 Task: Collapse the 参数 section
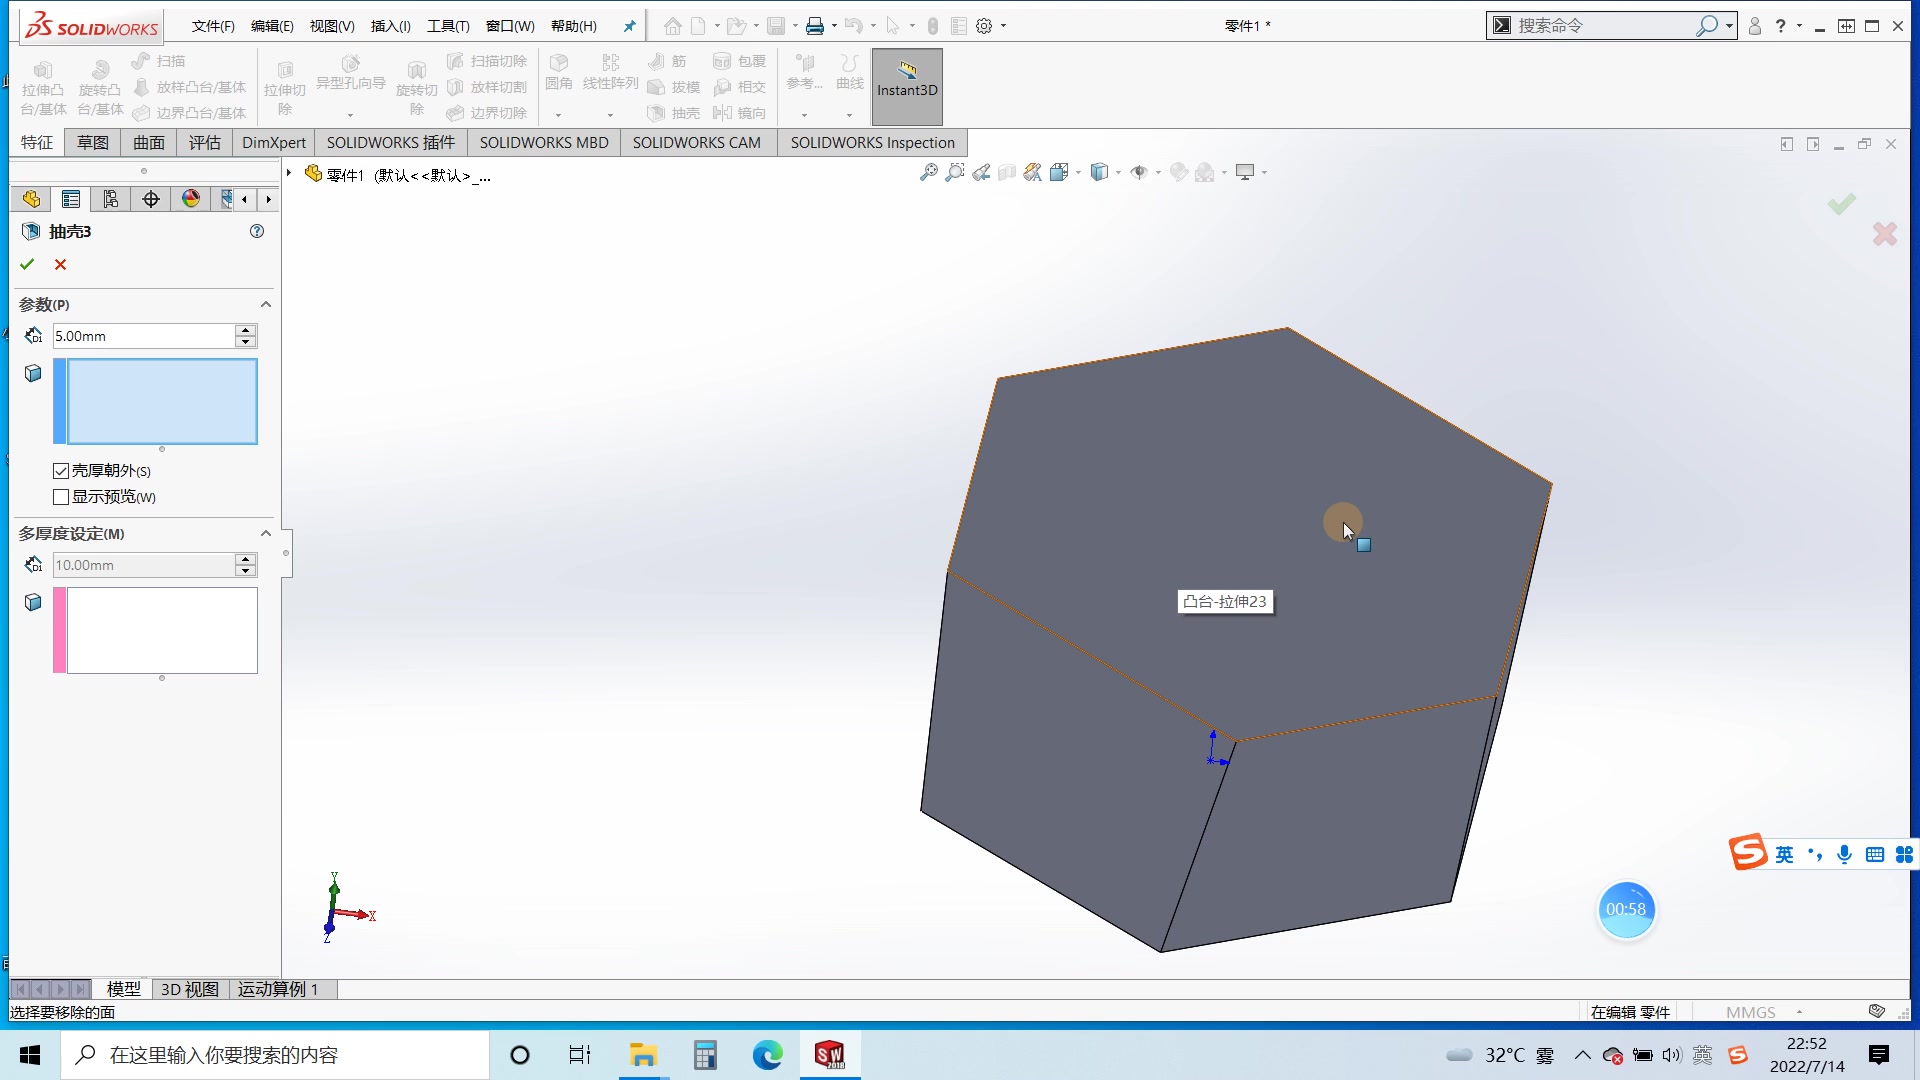[266, 304]
